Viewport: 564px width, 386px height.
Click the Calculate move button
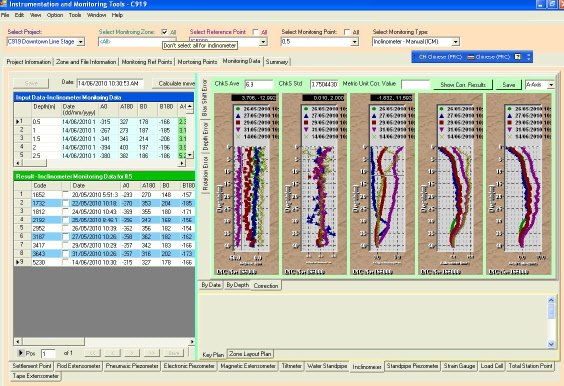[x=174, y=83]
